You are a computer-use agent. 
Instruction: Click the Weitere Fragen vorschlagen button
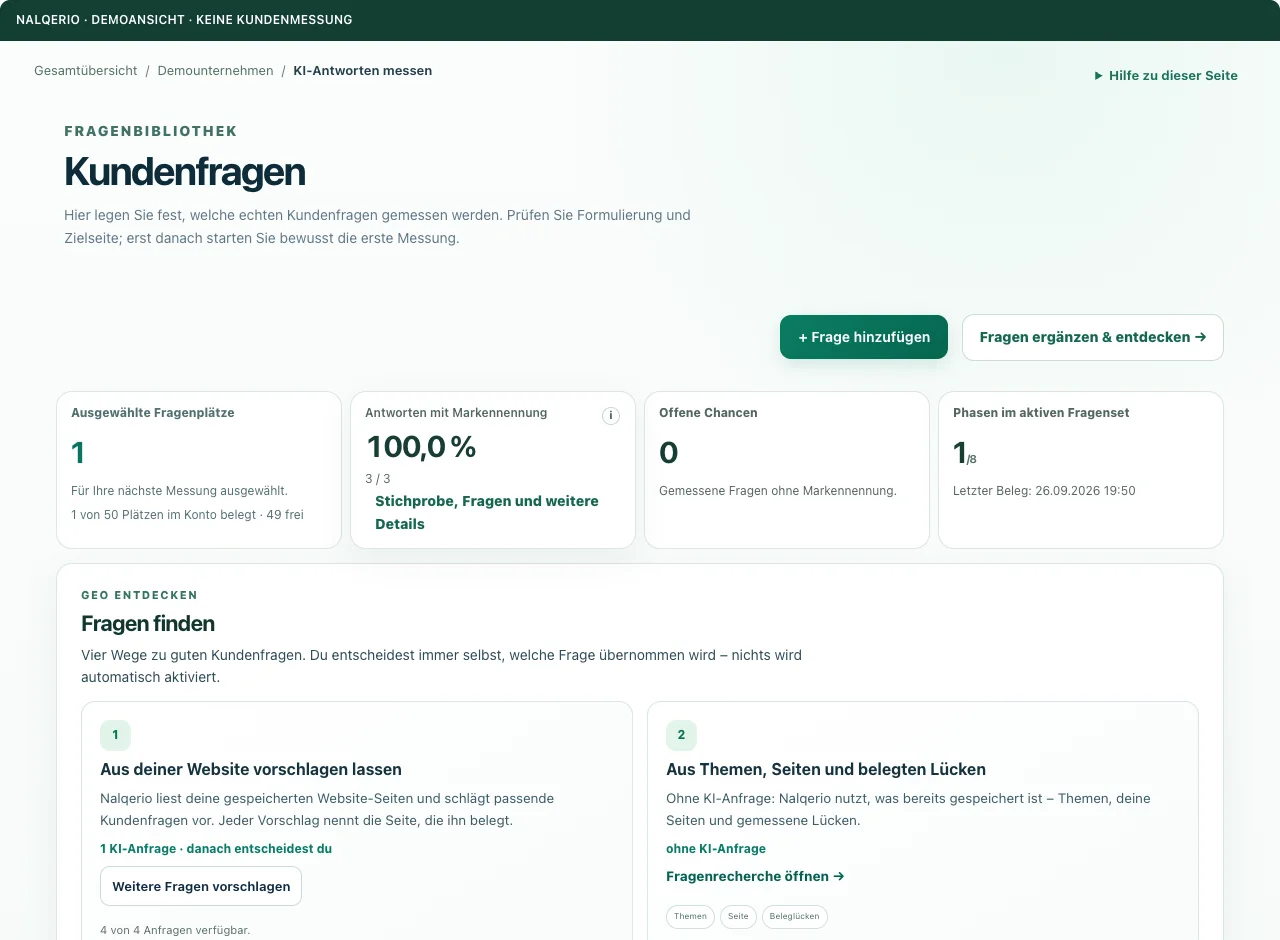pyautogui.click(x=201, y=886)
